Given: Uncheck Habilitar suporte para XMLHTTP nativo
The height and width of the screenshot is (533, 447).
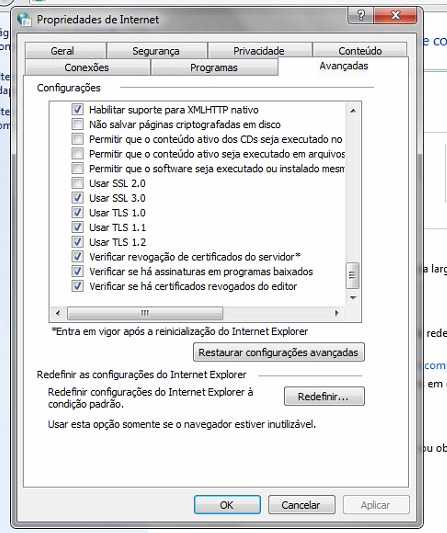Looking at the screenshot, I should (78, 110).
